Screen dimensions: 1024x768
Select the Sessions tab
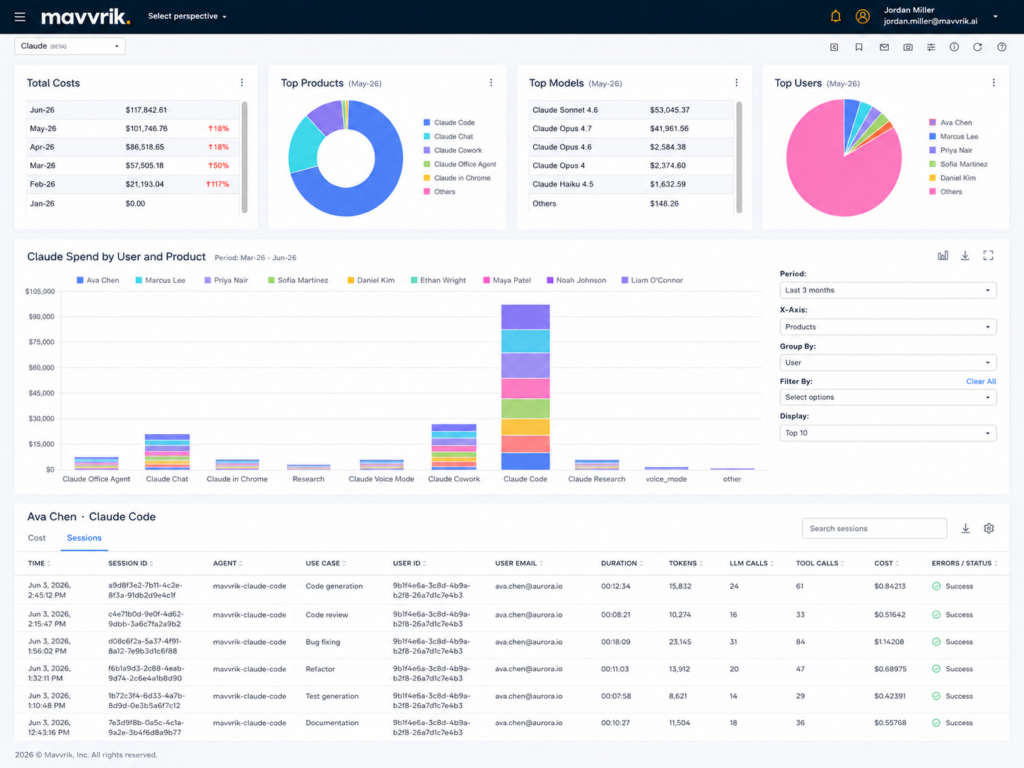pos(84,538)
